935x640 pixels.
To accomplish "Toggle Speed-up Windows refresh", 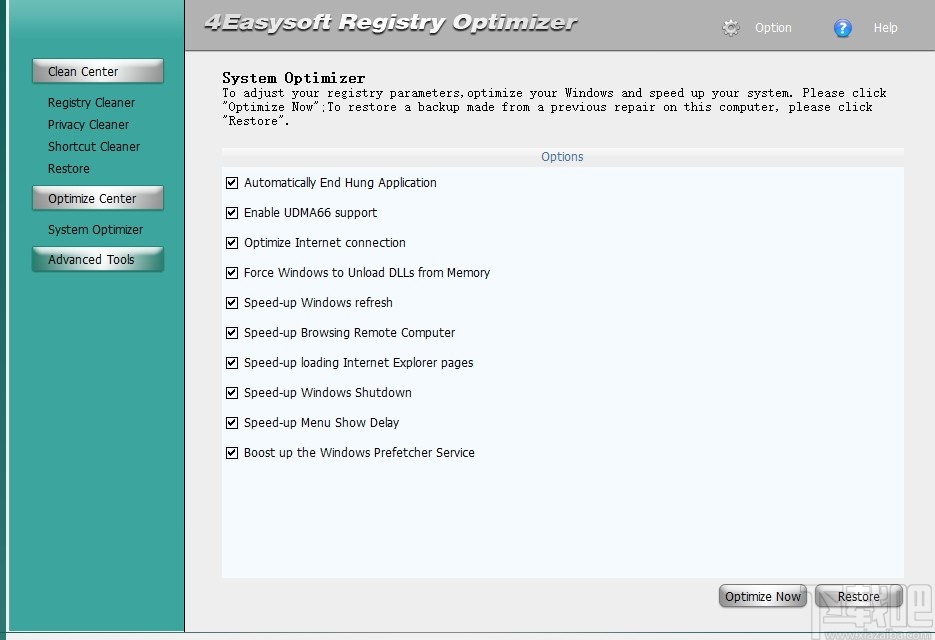I will pos(231,302).
